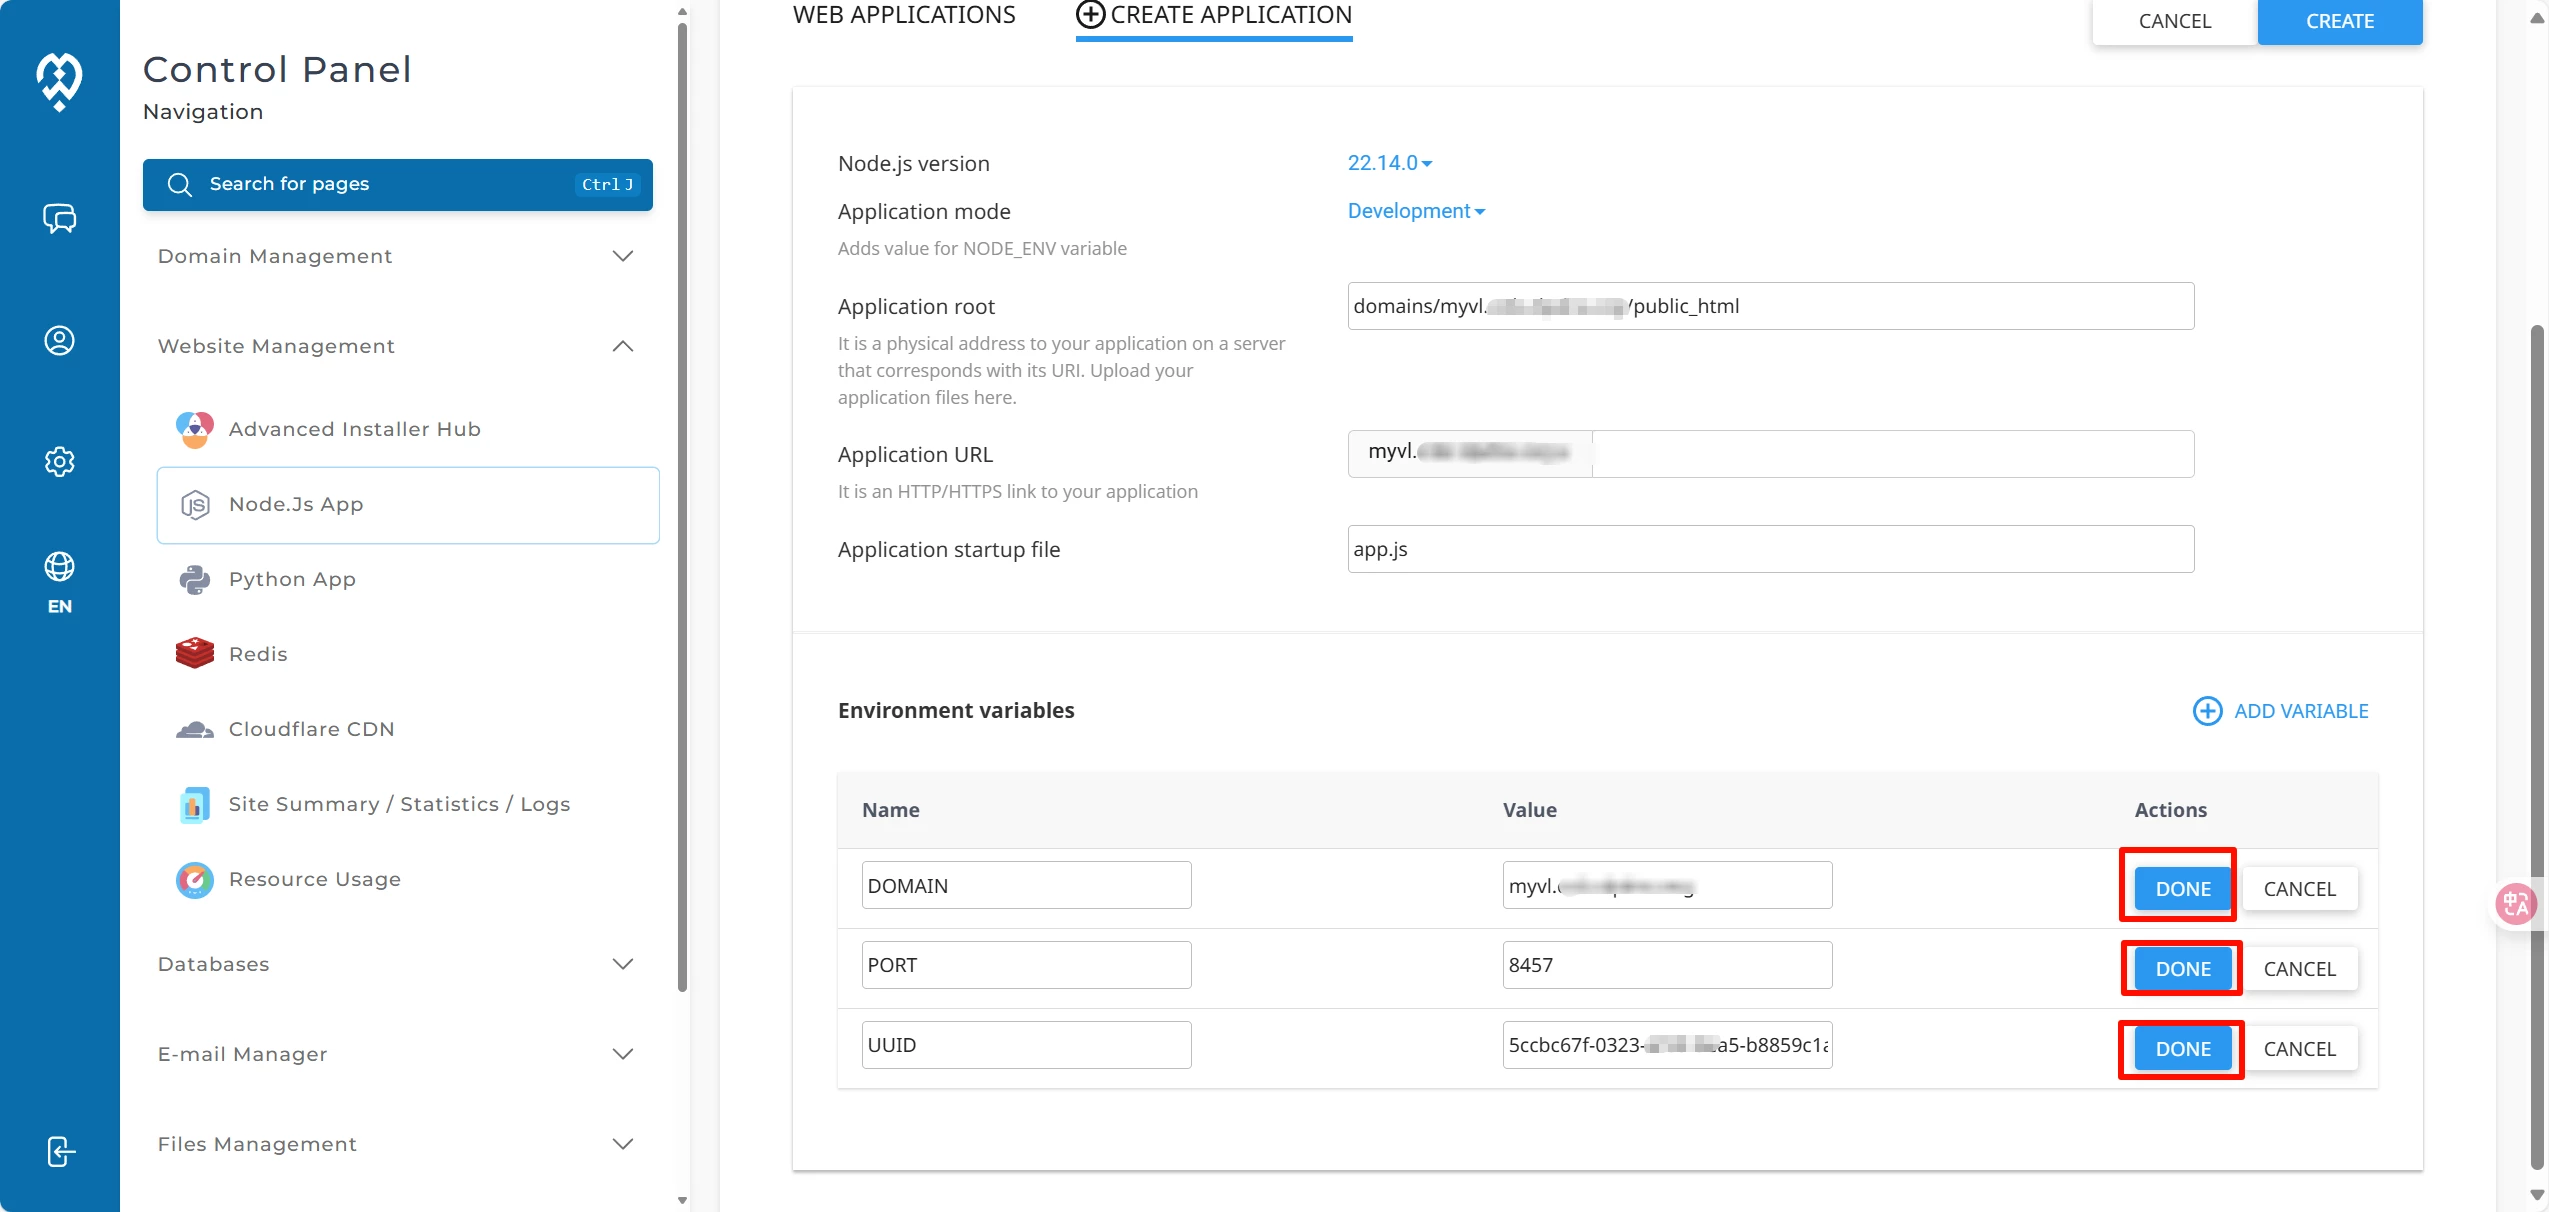
Task: Click the blue CREATE button
Action: [2339, 21]
